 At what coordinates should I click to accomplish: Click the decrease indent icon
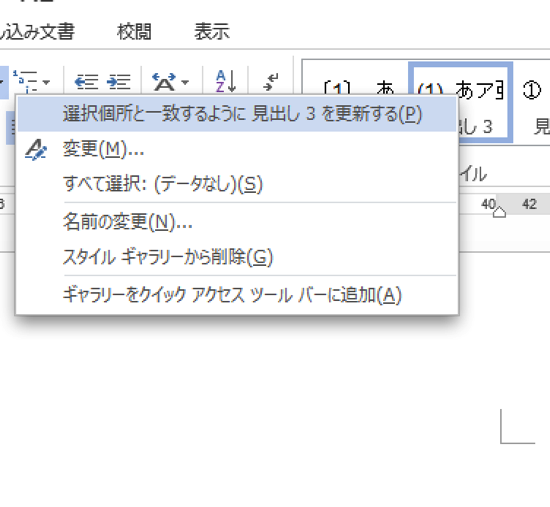86,82
